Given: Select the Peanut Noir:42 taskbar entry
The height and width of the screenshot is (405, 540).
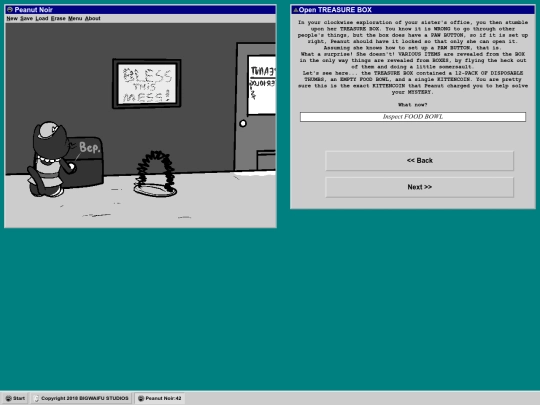Looking at the screenshot, I should (159, 398).
